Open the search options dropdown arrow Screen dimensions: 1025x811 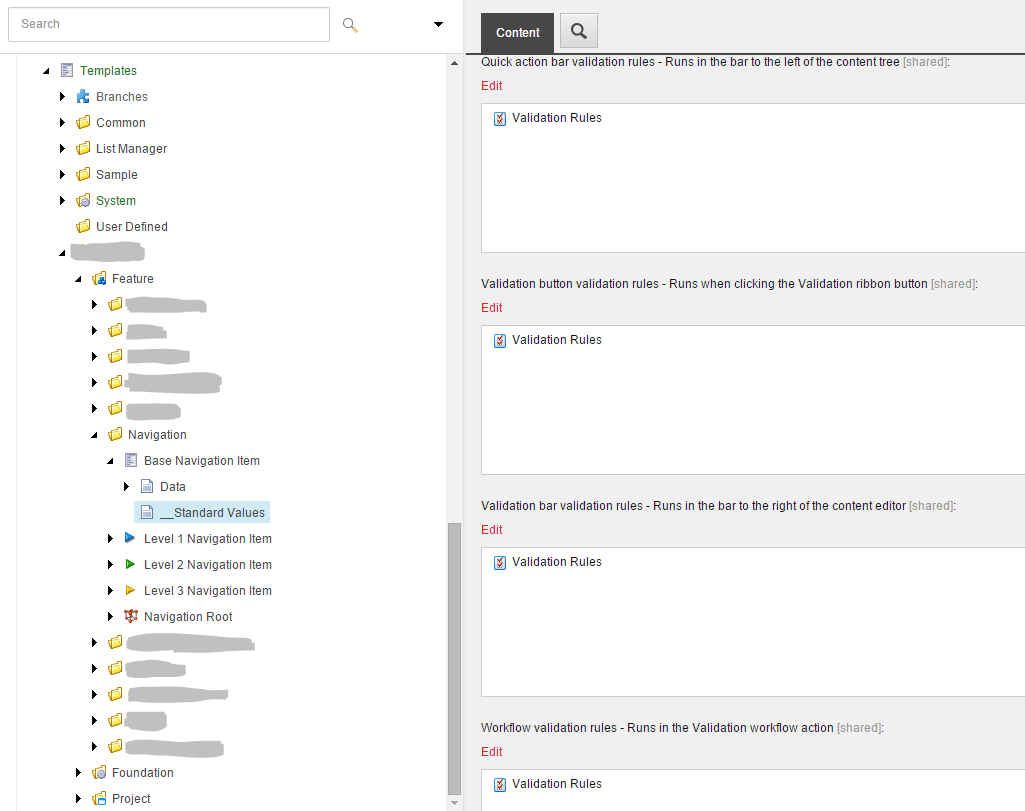[x=438, y=24]
